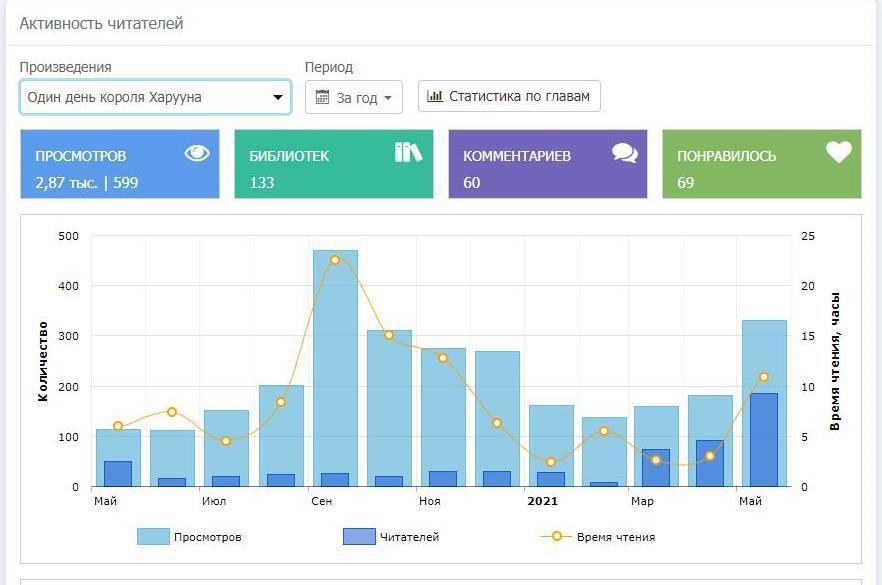Click the heart icon on Понравилось card

(x=838, y=152)
